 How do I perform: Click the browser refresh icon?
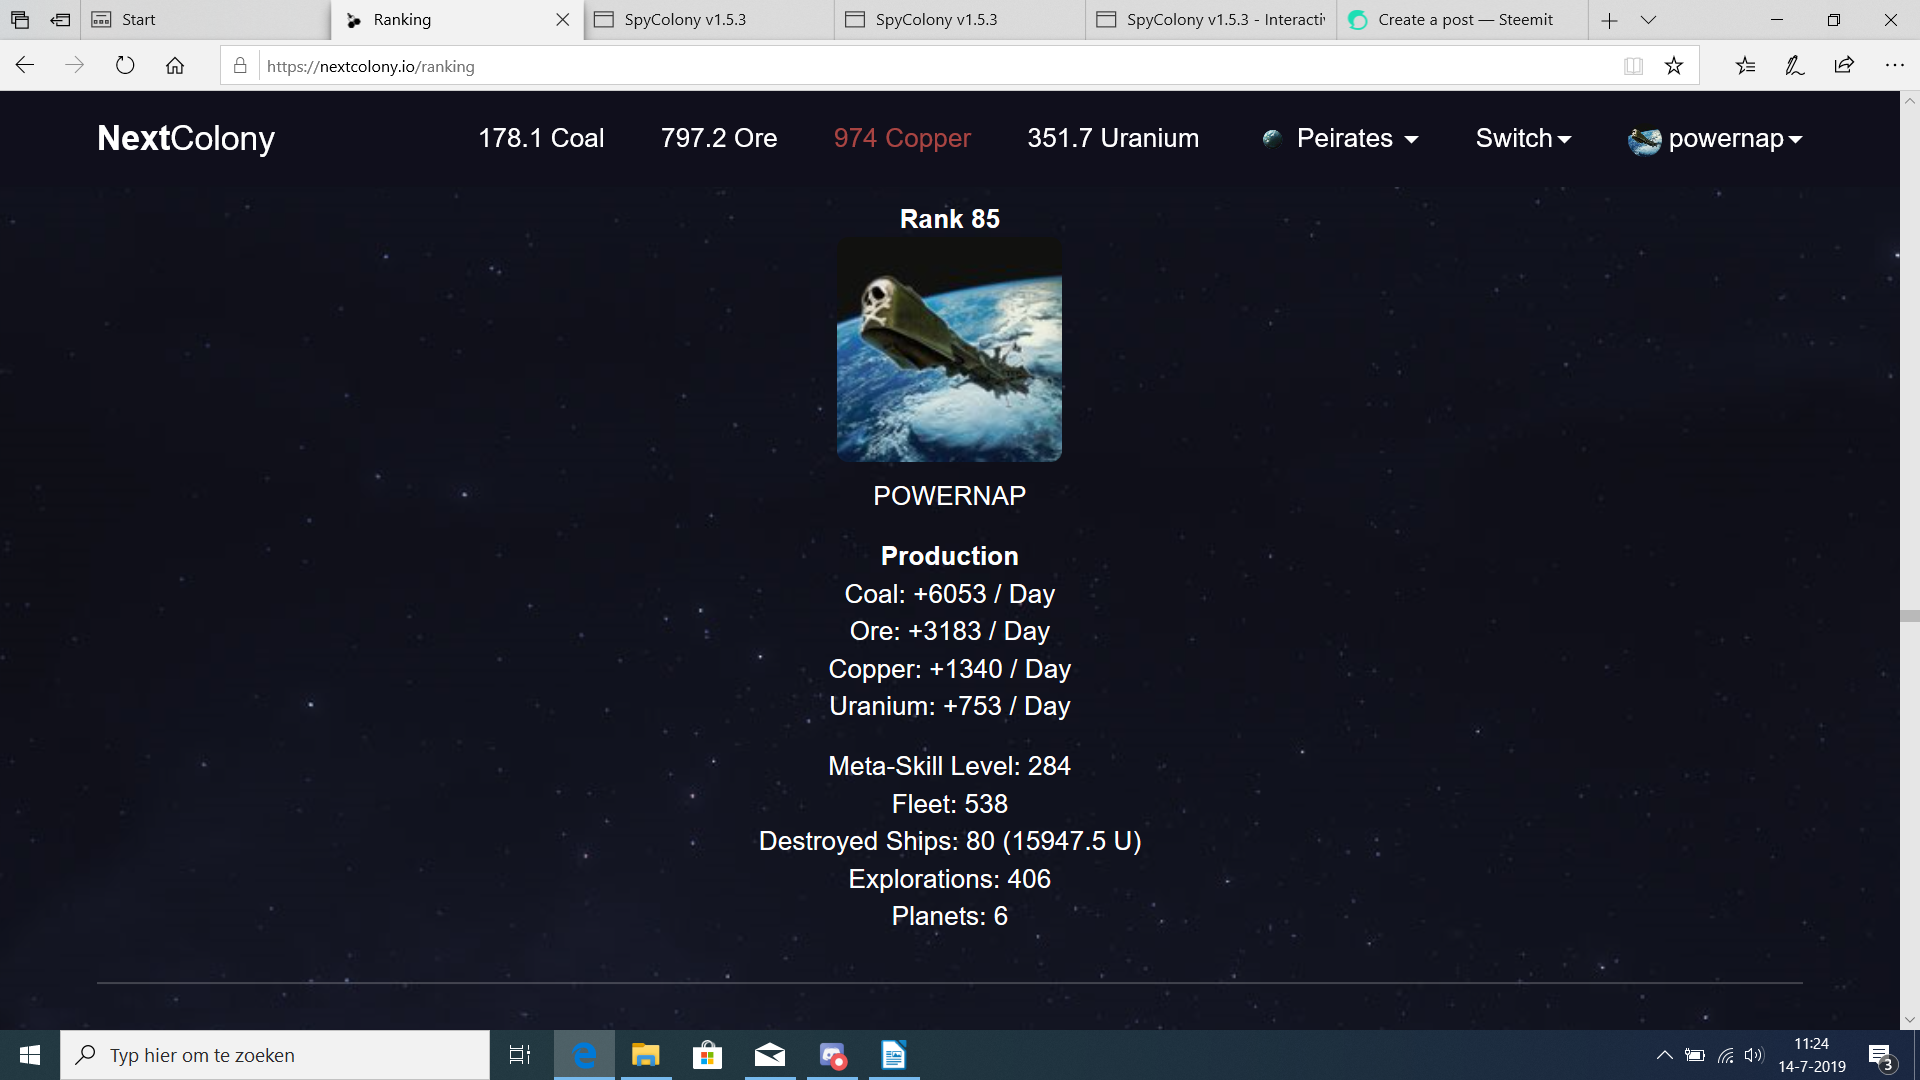125,66
